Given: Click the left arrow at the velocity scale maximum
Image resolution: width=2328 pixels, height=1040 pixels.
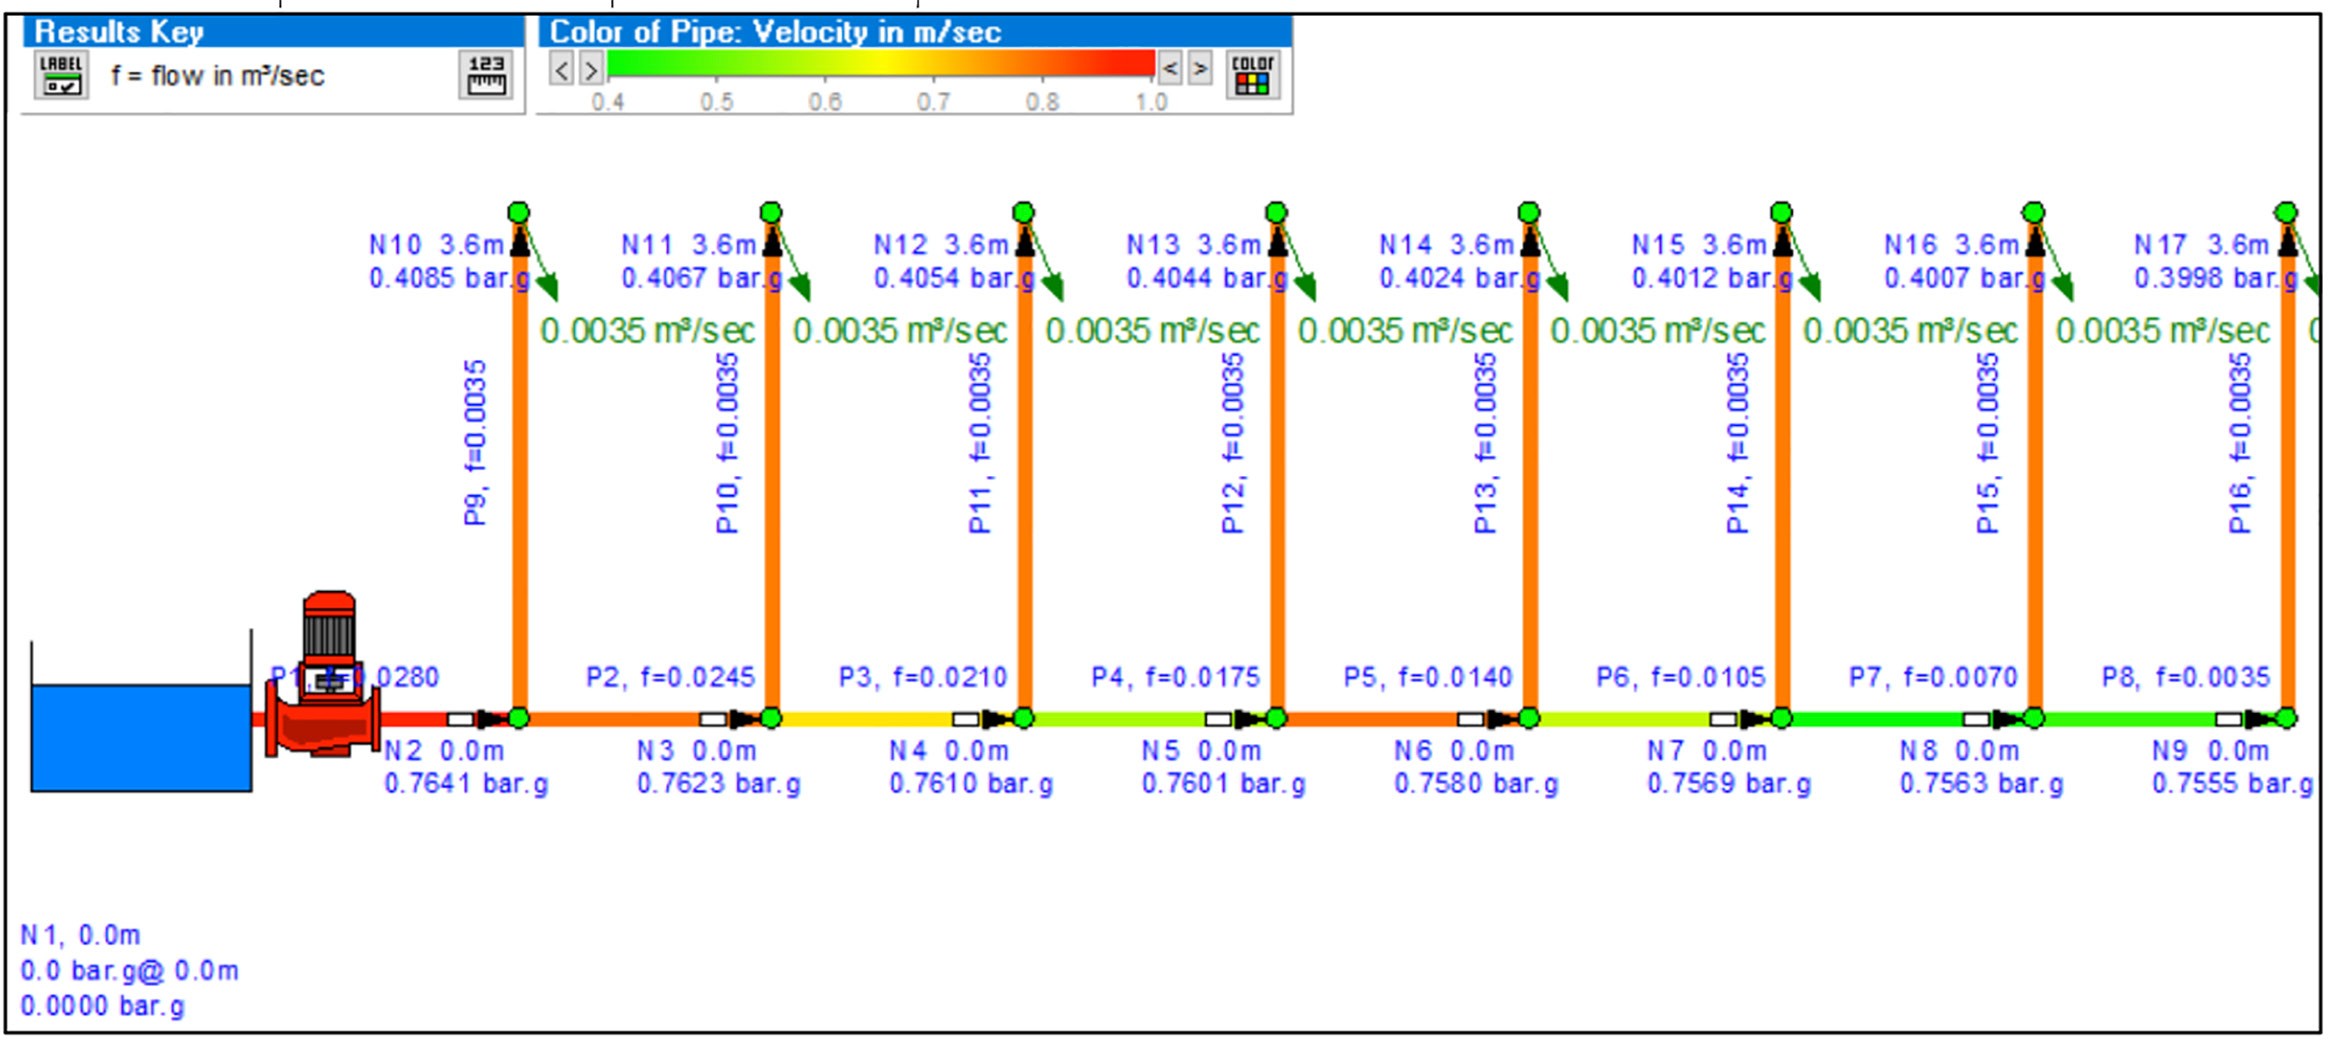Looking at the screenshot, I should [1170, 69].
